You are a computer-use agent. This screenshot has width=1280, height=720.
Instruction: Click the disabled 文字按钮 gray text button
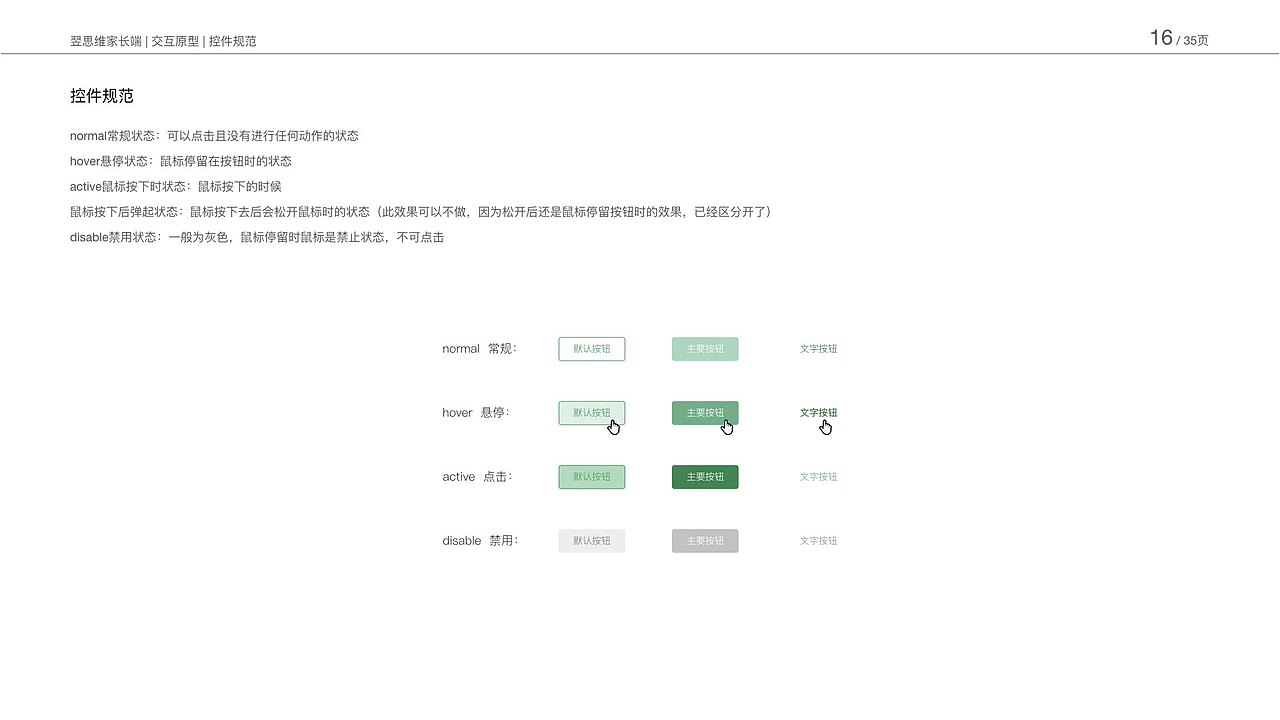point(819,541)
